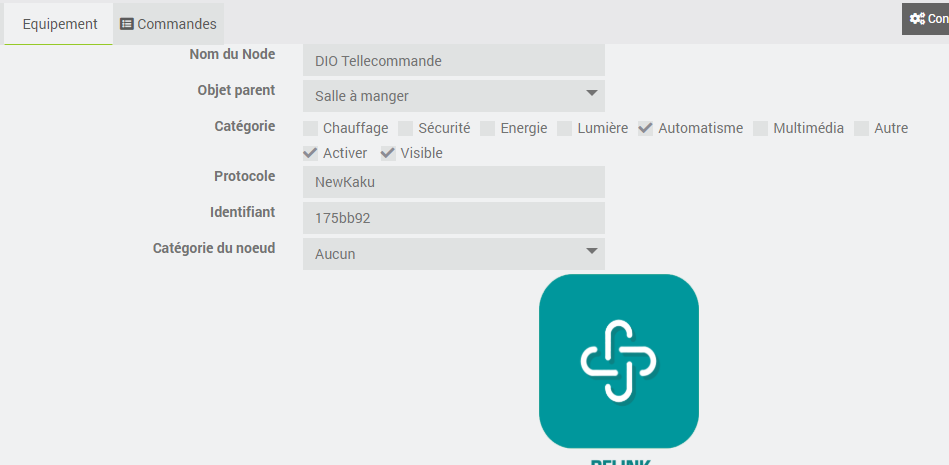Image resolution: width=949 pixels, height=465 pixels.
Task: Click the RFLink teal logo image
Action: pos(618,360)
